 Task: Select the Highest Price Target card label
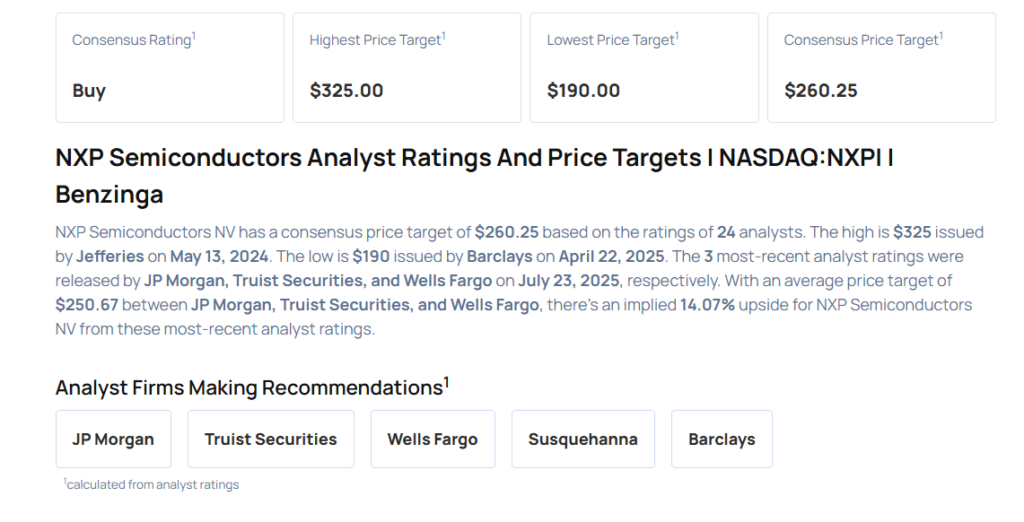tap(377, 40)
